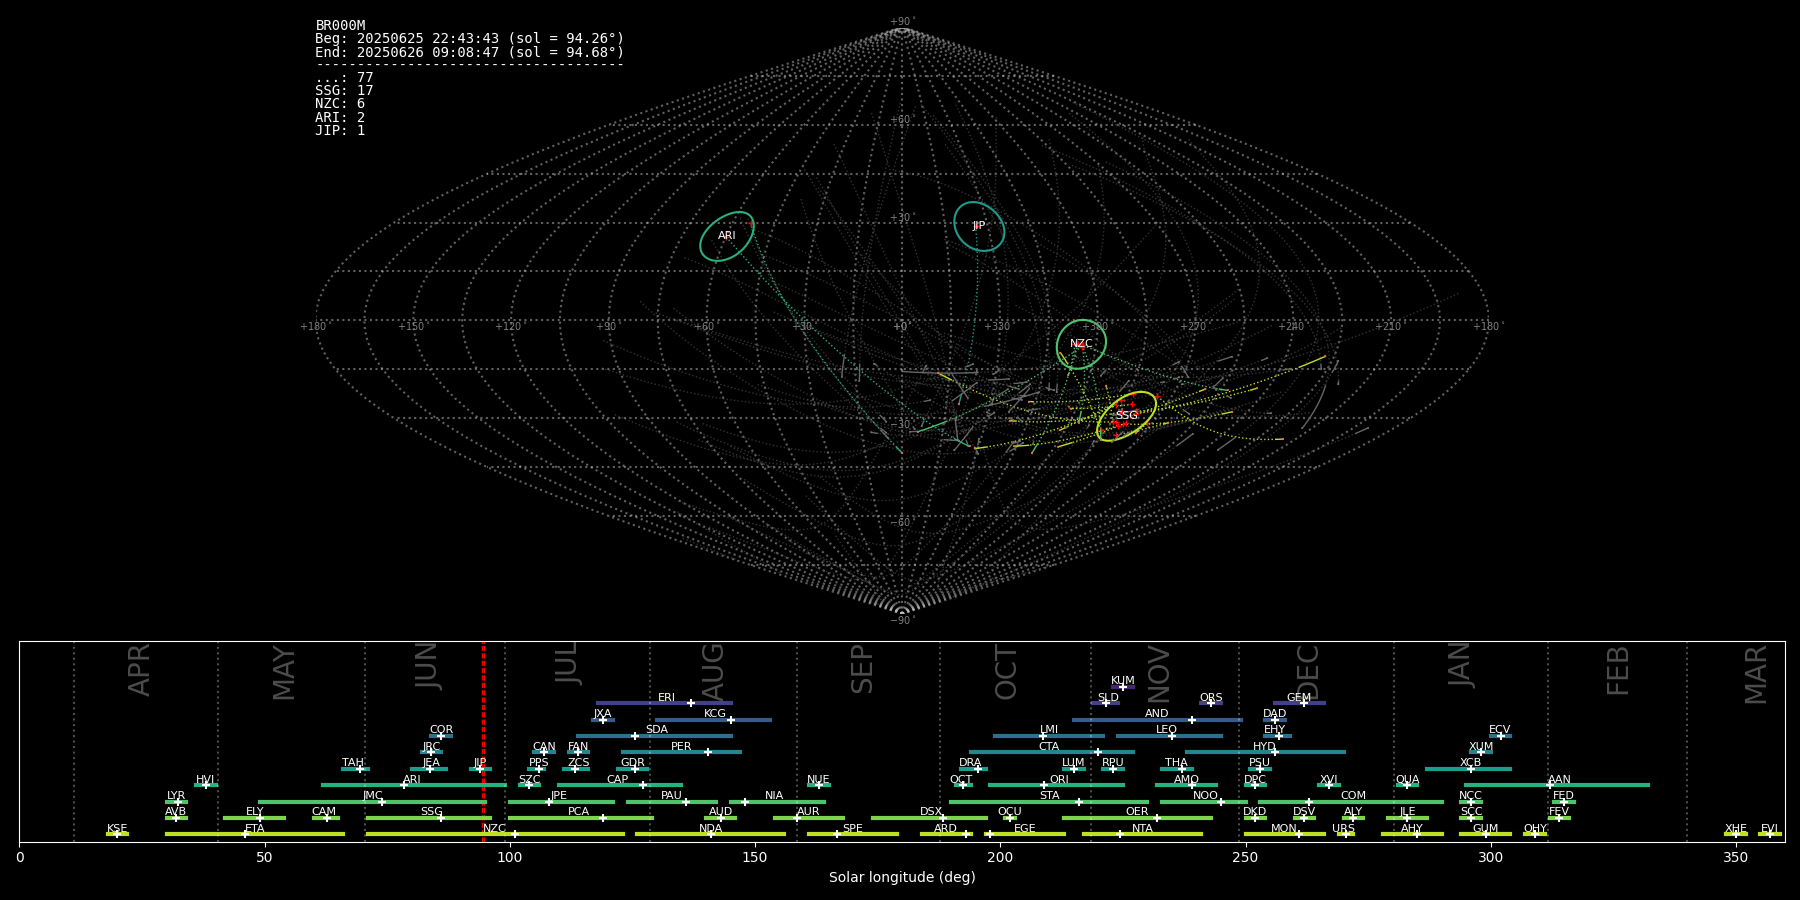Screen dimensions: 1800x900
Task: Click the SEP month label
Action: (x=861, y=669)
